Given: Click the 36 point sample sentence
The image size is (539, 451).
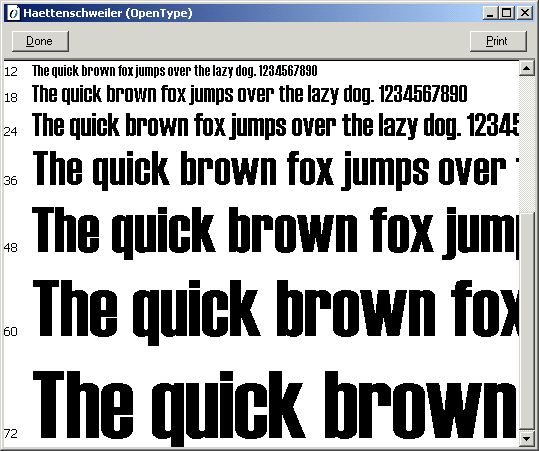Looking at the screenshot, I should (x=275, y=170).
